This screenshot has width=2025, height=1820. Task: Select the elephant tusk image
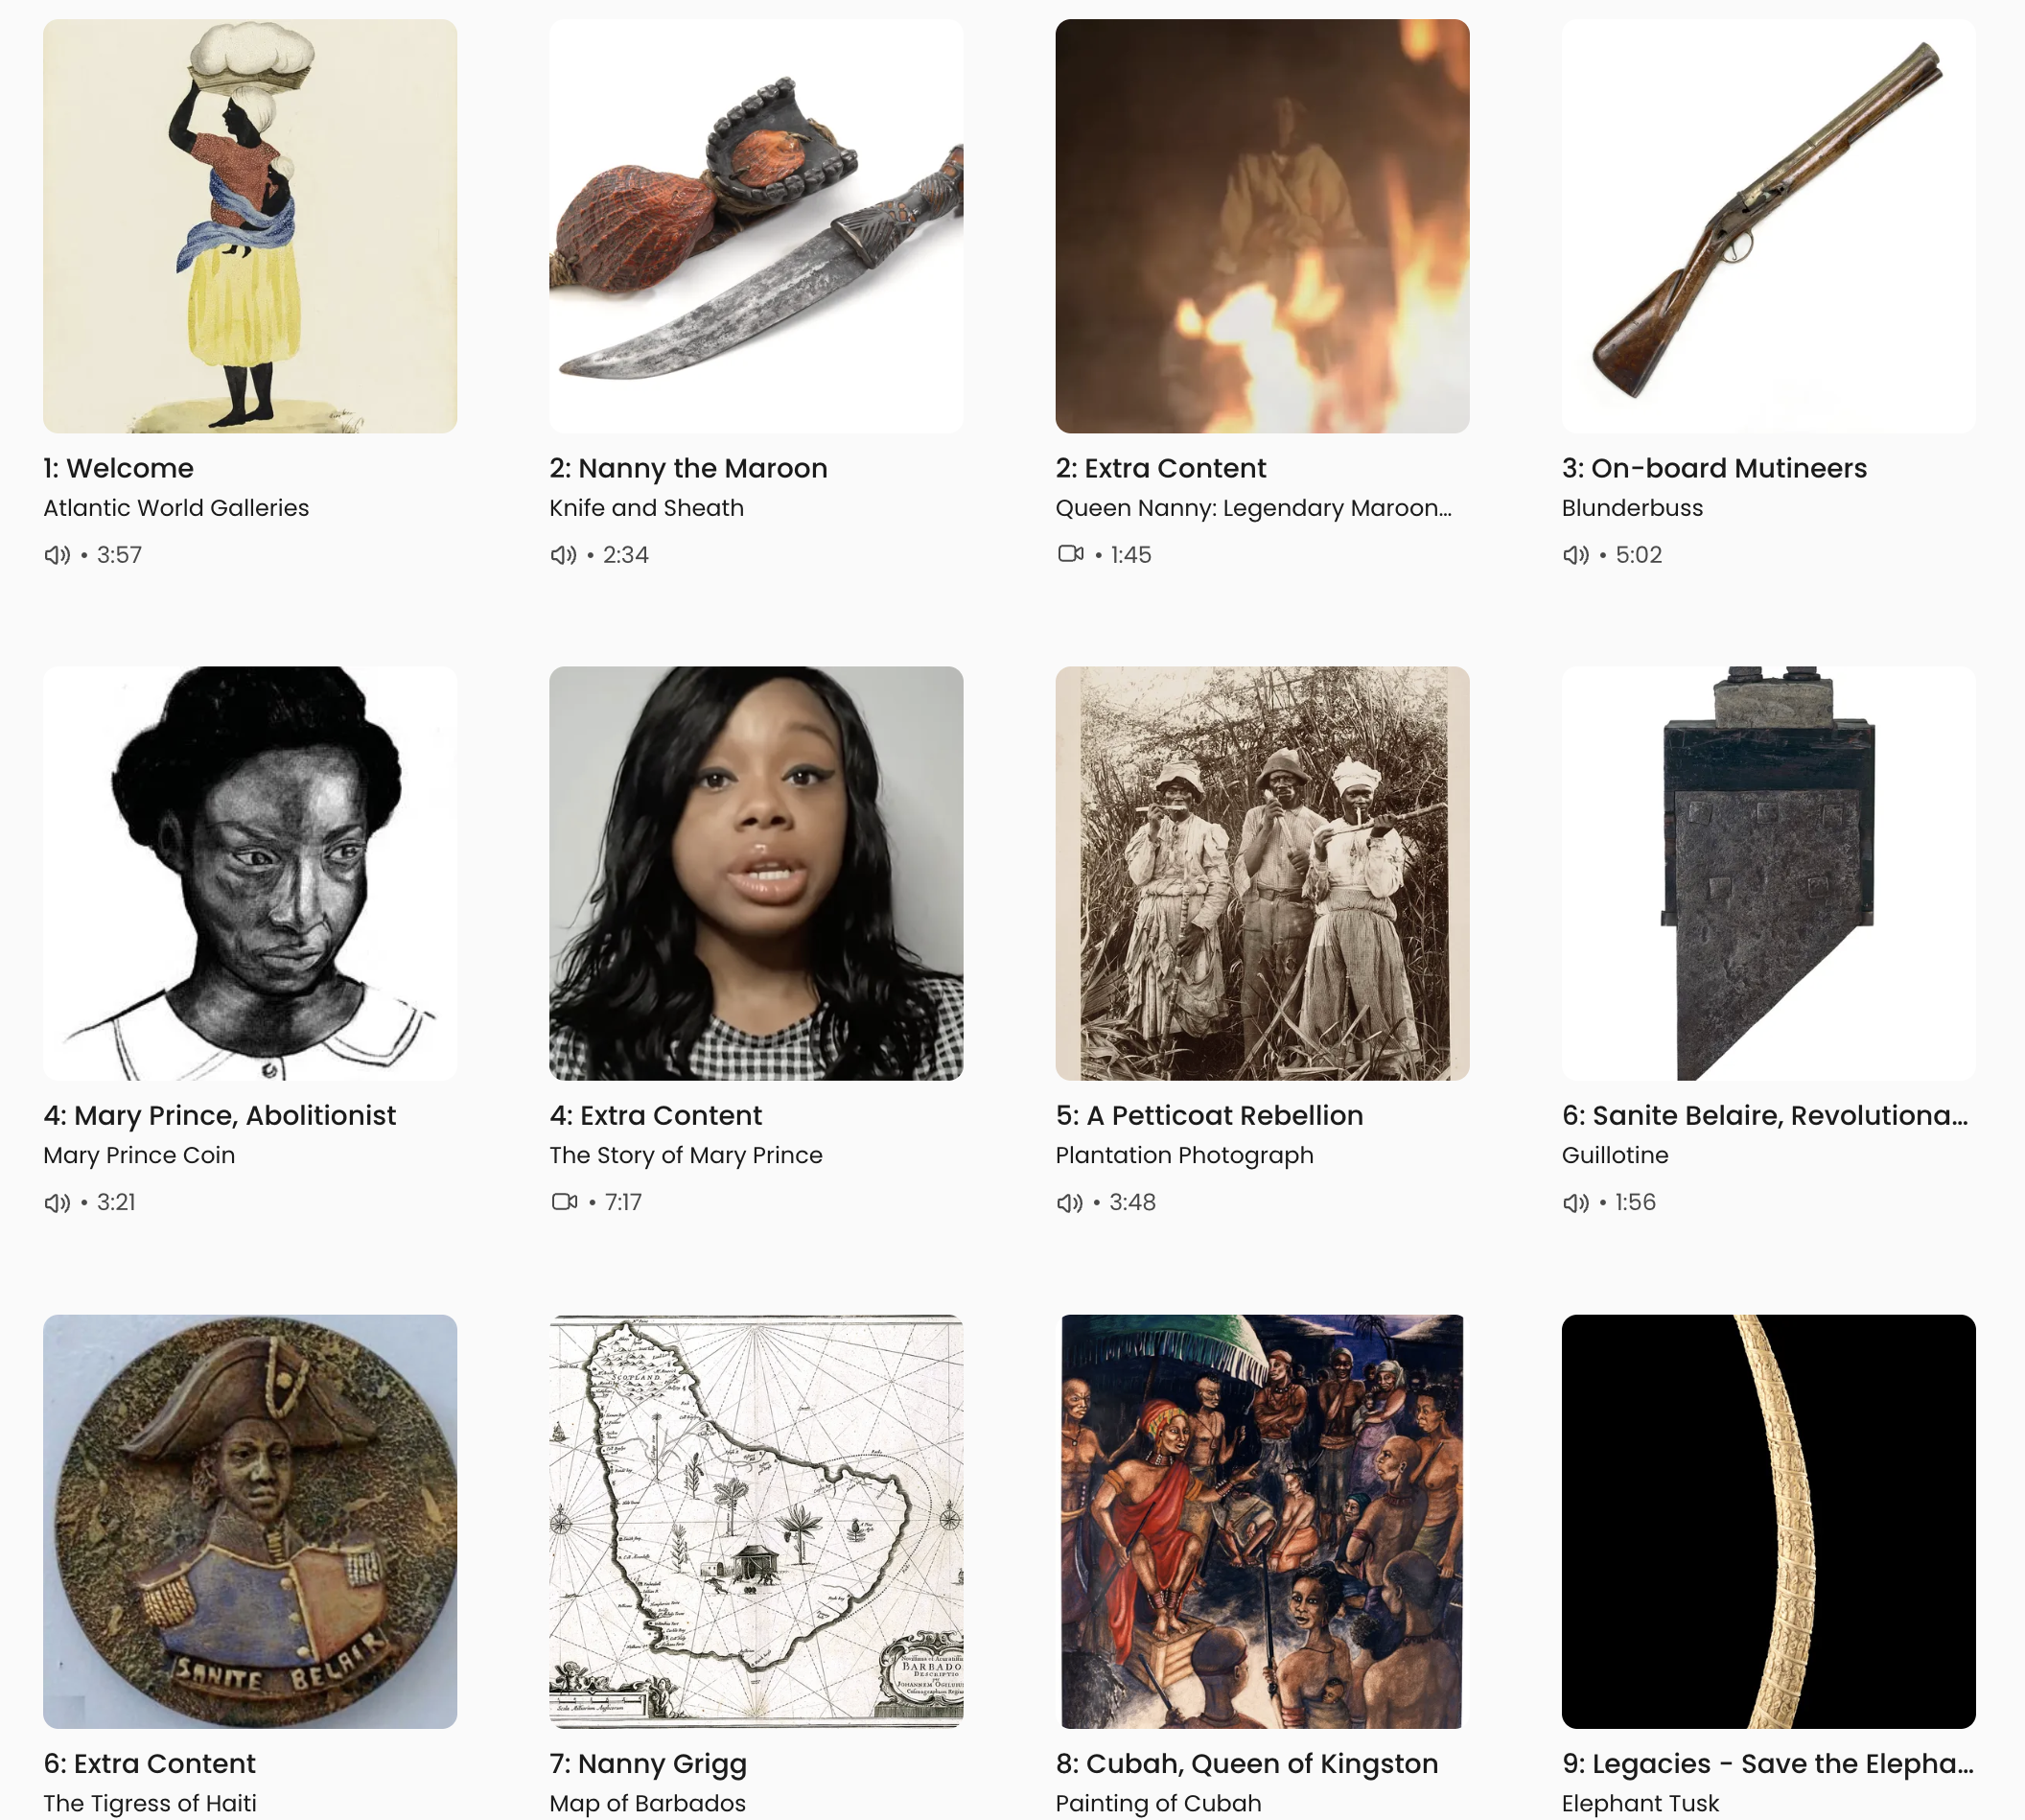pyautogui.click(x=1768, y=1521)
